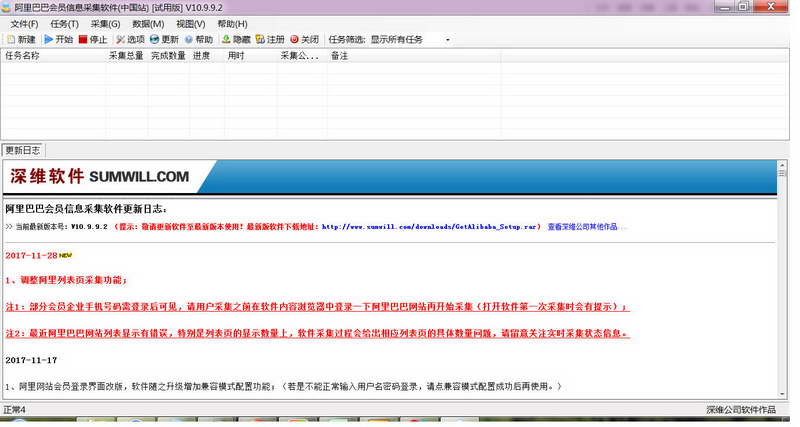Screen dimensions: 800x427
Task: Click the 注册 (Register) toolbar button
Action: 270,39
